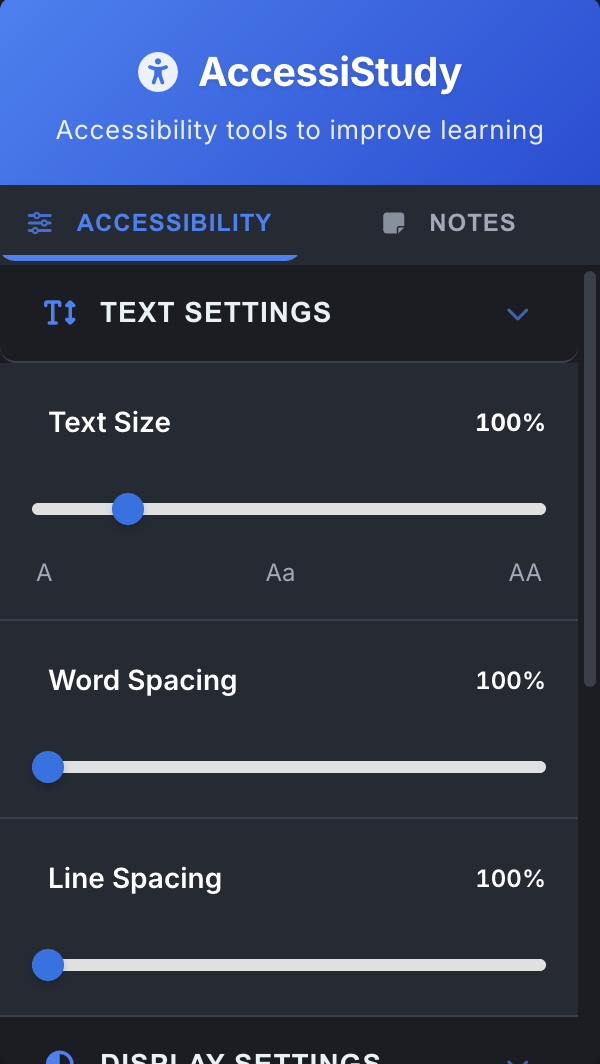Click the text size icon in Text Settings
Screen dimensions: 600x1064
[x=60, y=313]
